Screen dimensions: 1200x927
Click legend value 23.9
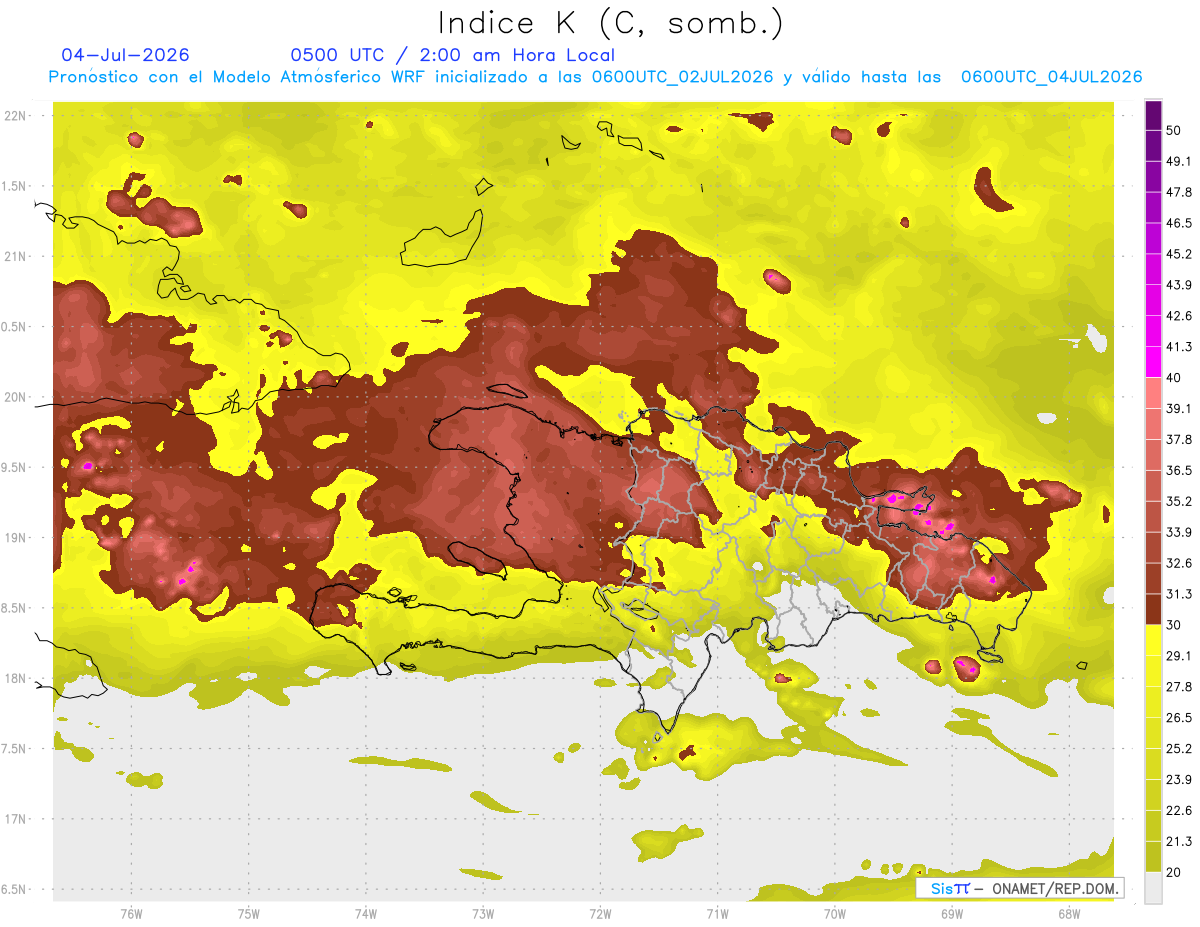point(1179,779)
